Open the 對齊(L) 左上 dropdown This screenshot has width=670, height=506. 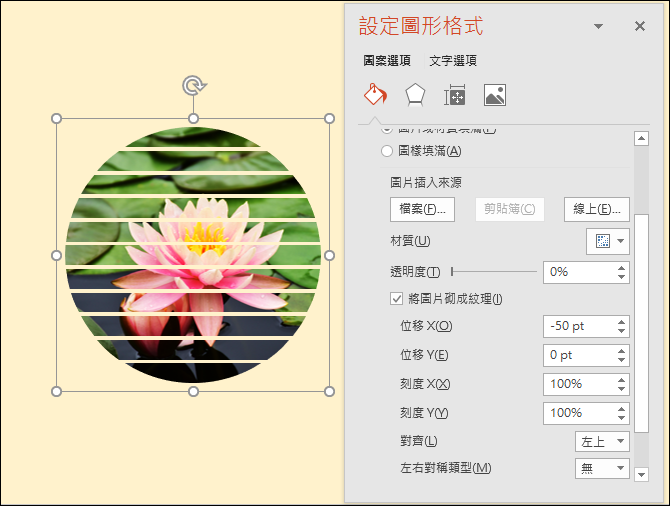[602, 441]
